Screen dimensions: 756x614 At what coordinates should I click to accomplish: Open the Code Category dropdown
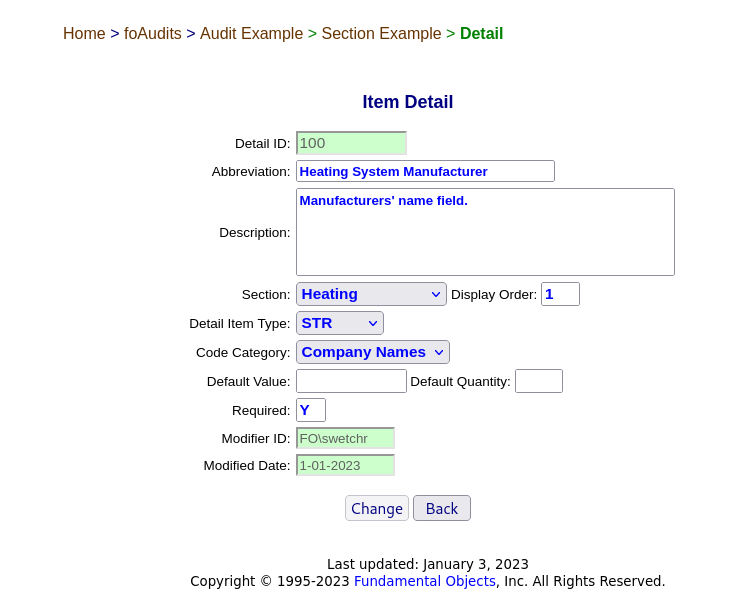[x=373, y=352]
